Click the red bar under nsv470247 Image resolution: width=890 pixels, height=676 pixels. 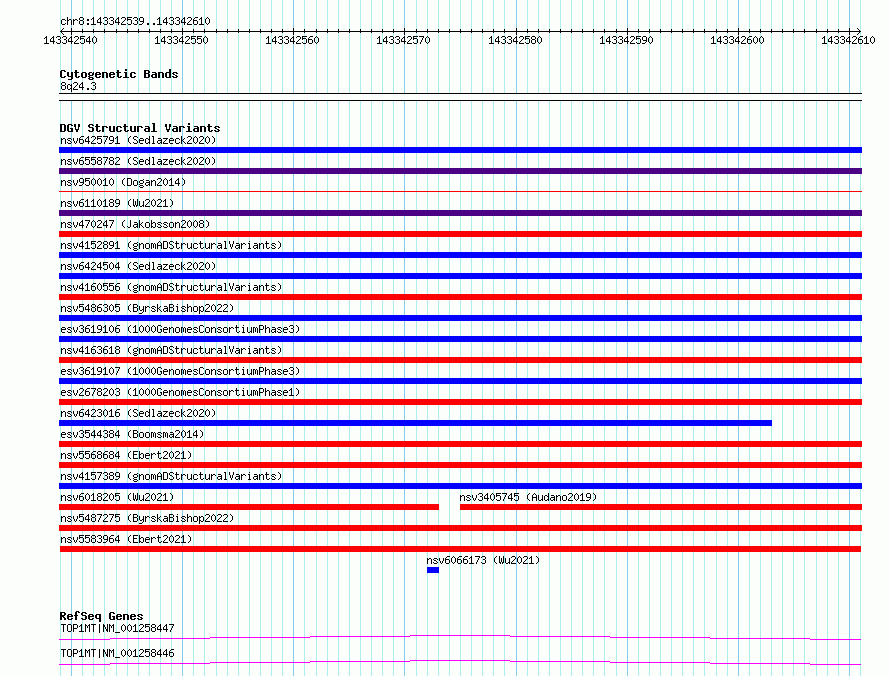(460, 234)
